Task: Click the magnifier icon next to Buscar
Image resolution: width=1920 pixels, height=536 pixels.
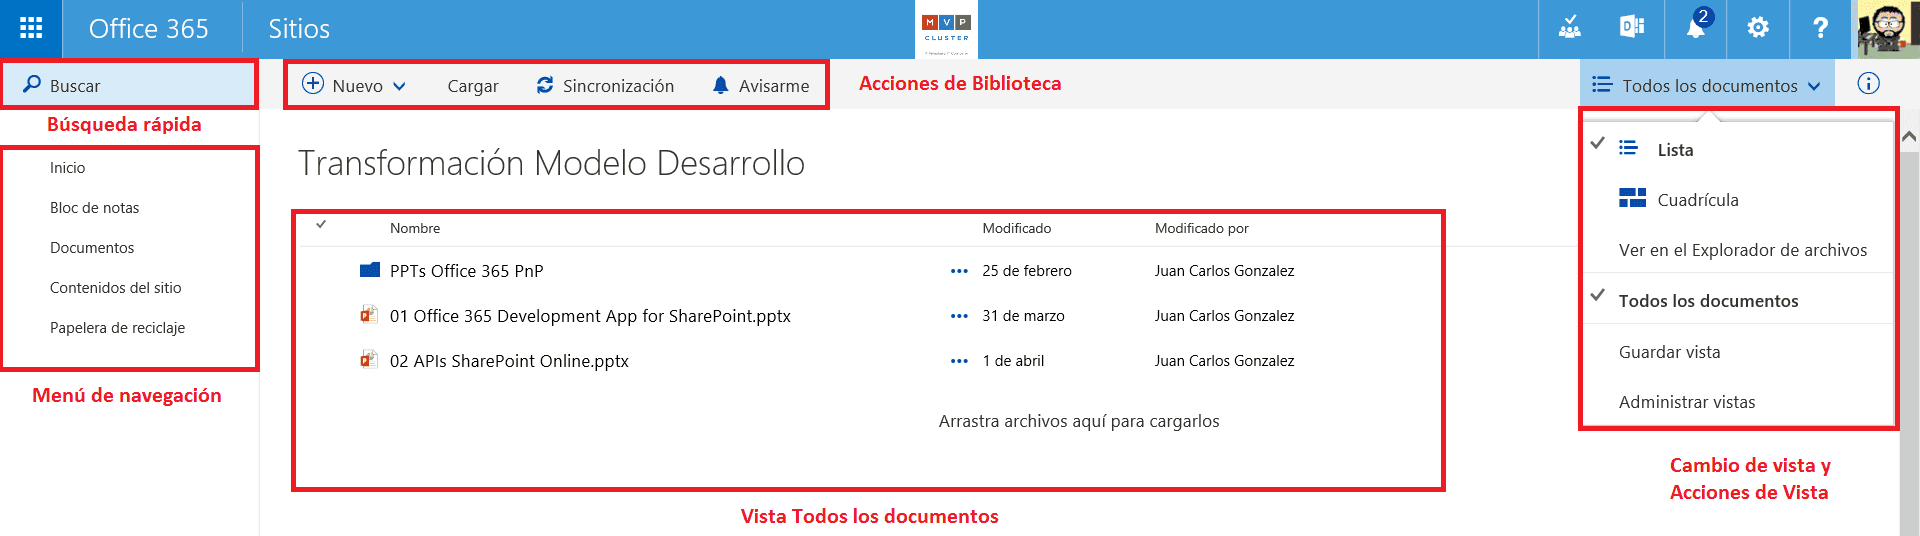Action: 32,85
